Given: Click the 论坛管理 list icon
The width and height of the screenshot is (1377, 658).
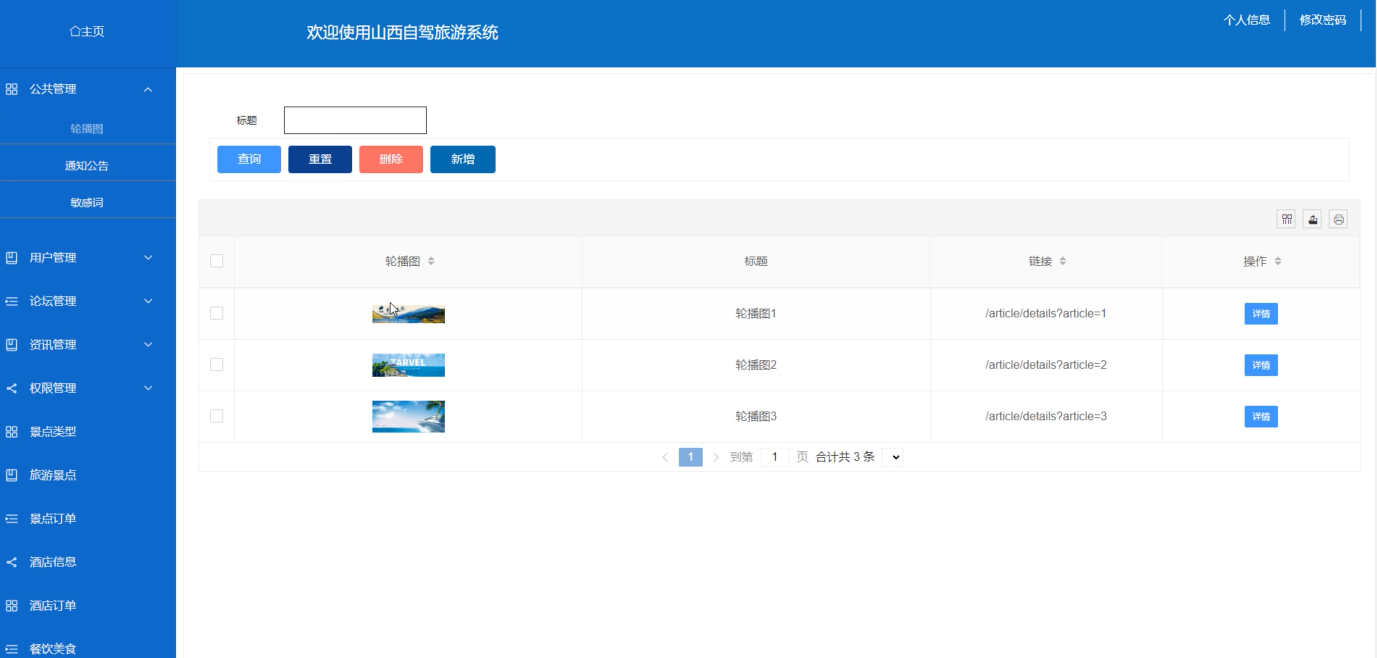Looking at the screenshot, I should click(x=12, y=301).
